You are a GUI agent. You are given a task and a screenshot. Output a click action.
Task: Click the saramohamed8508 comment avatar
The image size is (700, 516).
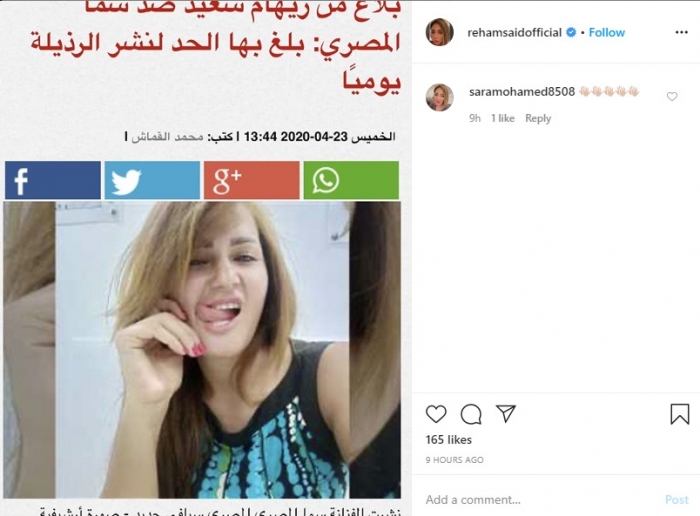[440, 97]
